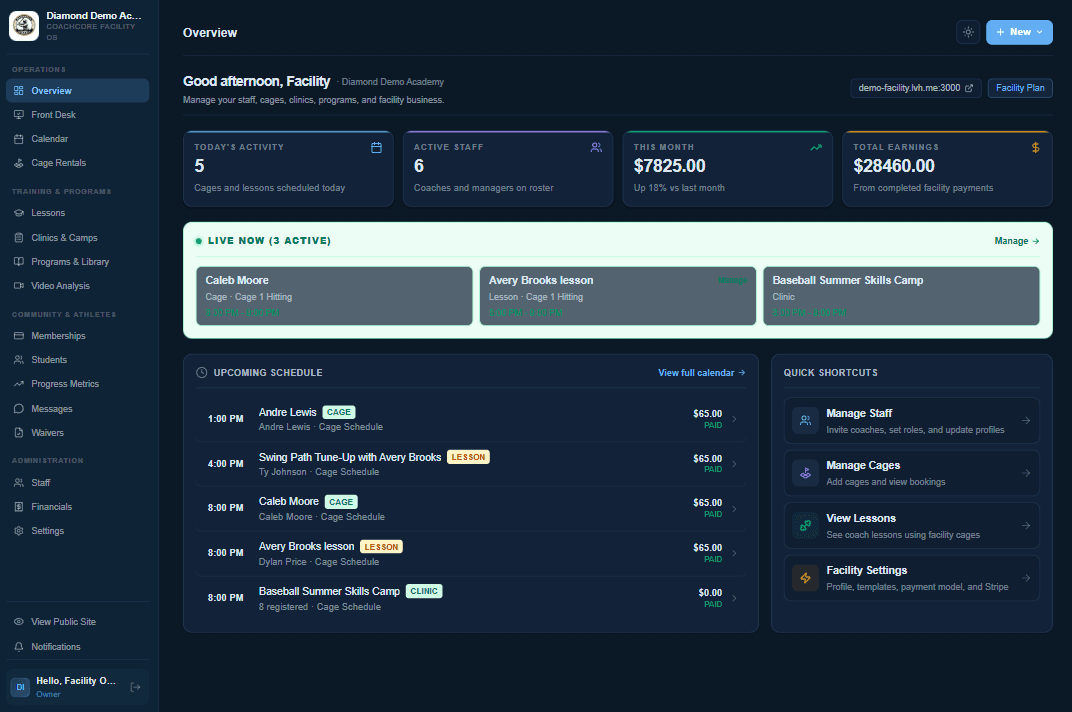Open Cage Rentals in the sidebar

pyautogui.click(x=77, y=163)
